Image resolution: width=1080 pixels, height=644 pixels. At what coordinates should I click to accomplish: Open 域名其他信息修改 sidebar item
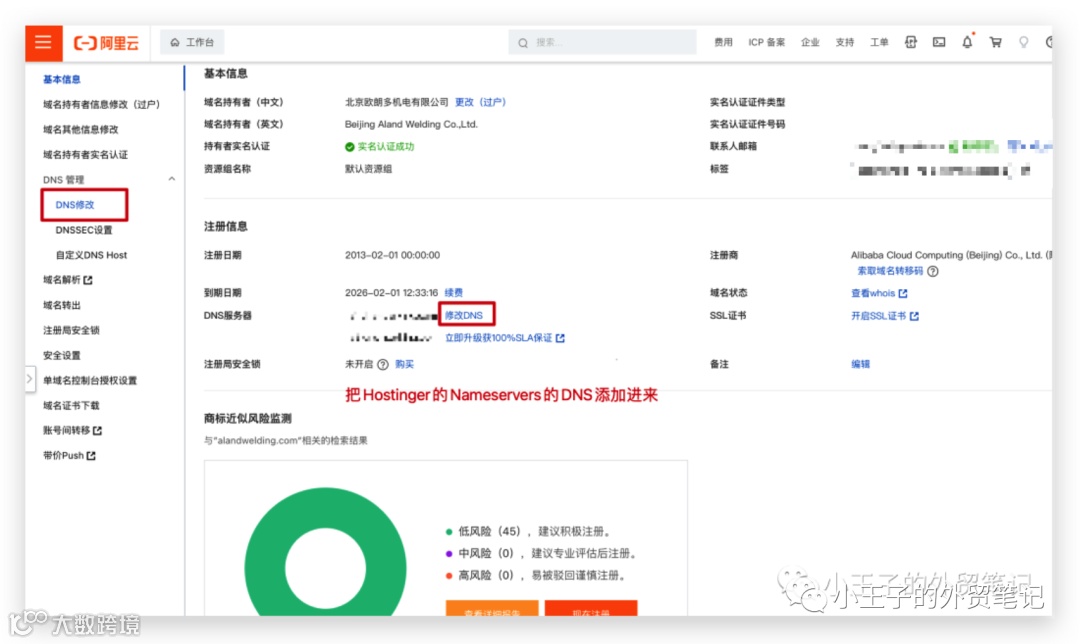(x=81, y=129)
